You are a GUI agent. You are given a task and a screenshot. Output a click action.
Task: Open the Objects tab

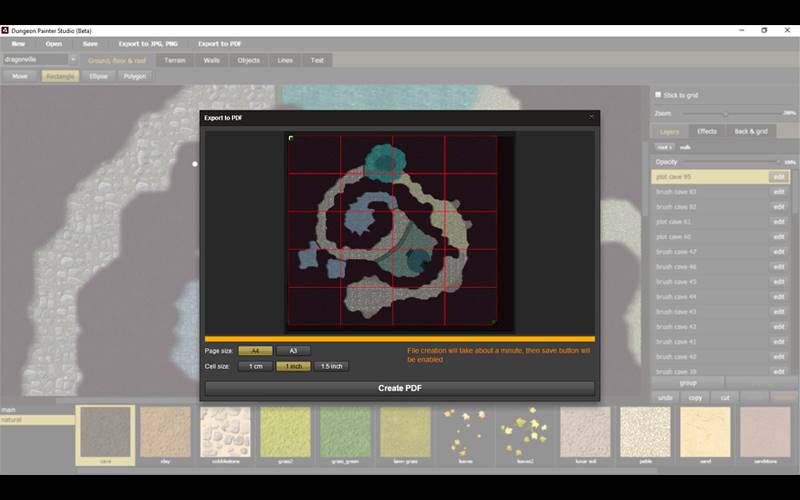pos(248,60)
